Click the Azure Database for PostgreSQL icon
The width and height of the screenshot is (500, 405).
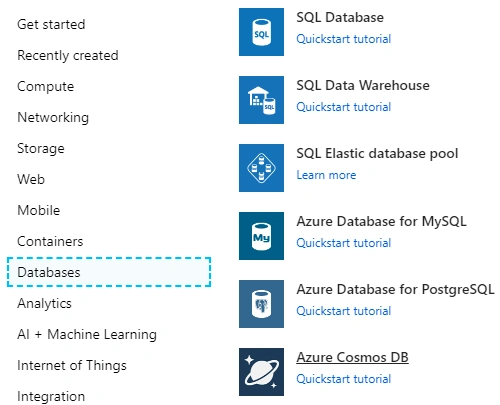[x=261, y=304]
